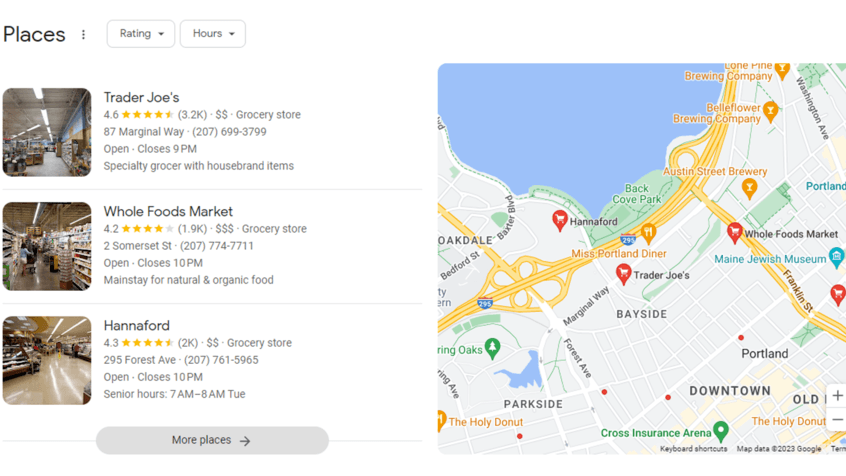This screenshot has height=476, width=846.
Task: Open the Places three-dot options menu
Action: [x=83, y=35]
